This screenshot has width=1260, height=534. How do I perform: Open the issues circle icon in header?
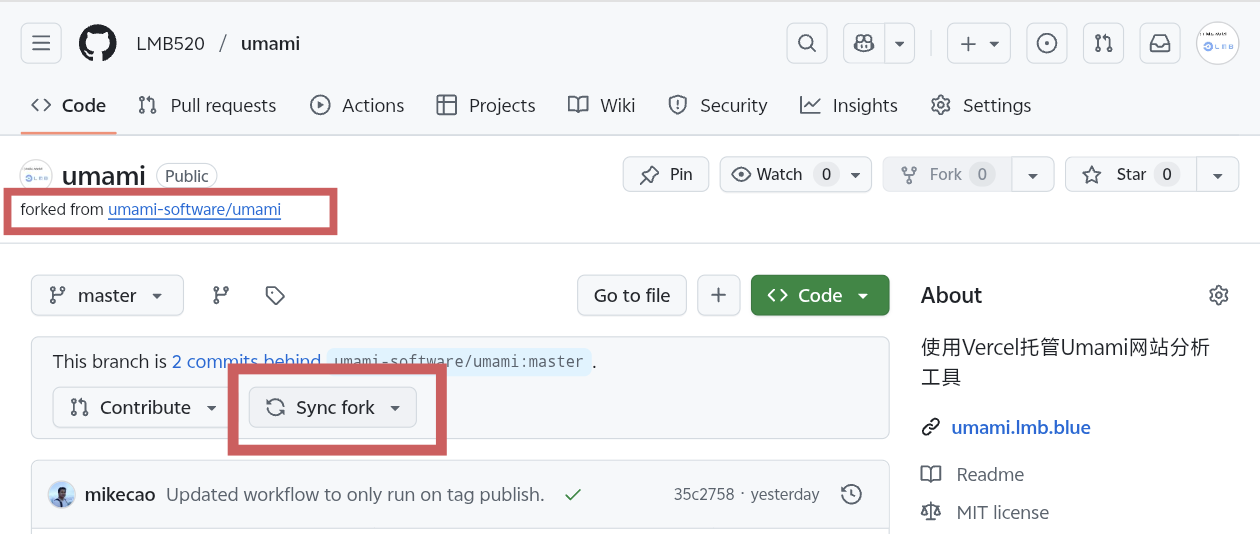point(1047,44)
